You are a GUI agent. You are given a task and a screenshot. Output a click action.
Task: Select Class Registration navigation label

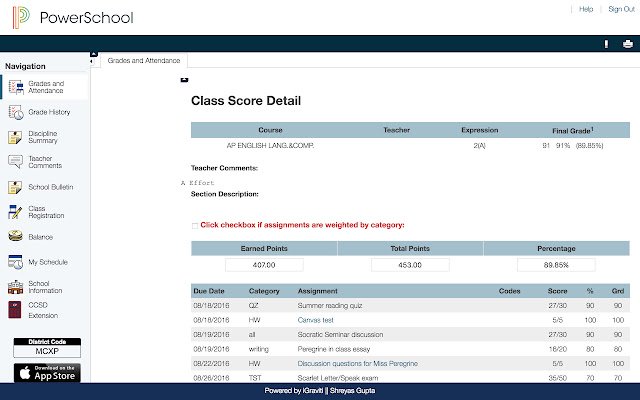point(46,212)
